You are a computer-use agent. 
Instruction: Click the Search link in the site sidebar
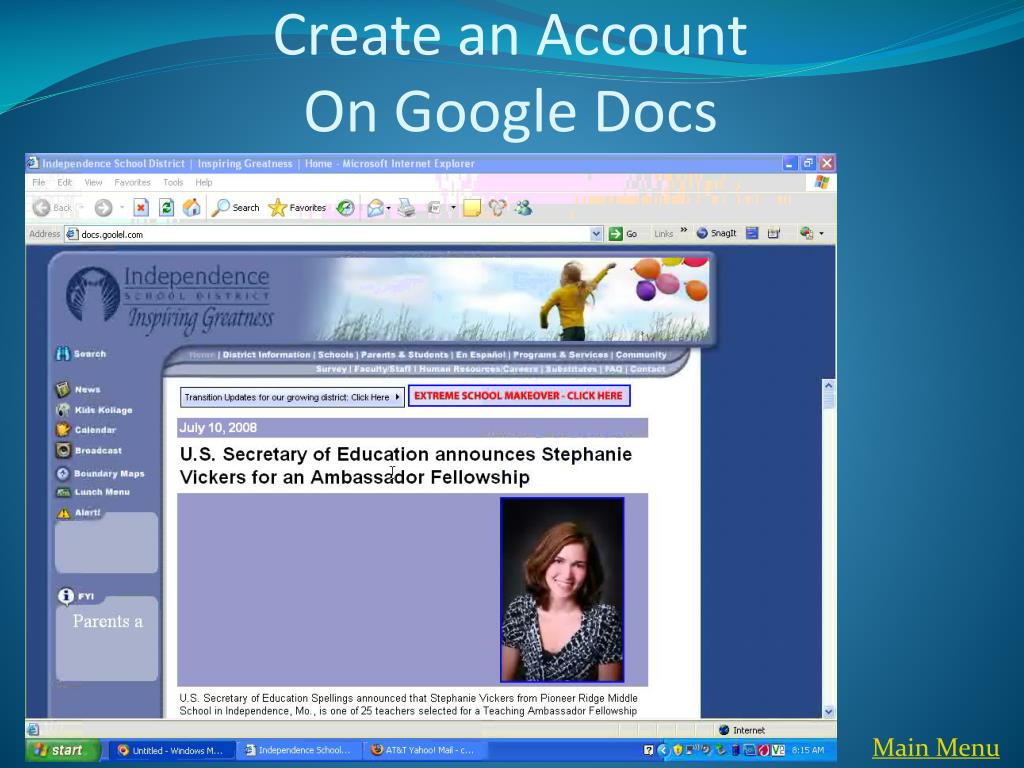81,354
